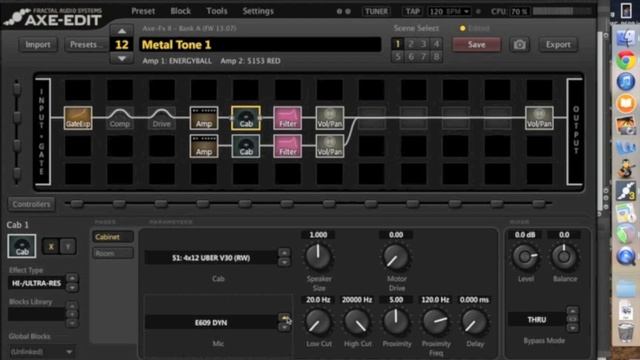Open the Controllers panel

pyautogui.click(x=31, y=204)
